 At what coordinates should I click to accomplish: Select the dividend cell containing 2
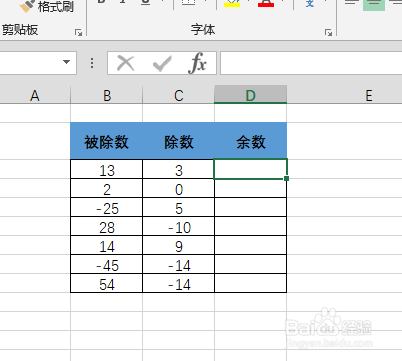tap(107, 188)
